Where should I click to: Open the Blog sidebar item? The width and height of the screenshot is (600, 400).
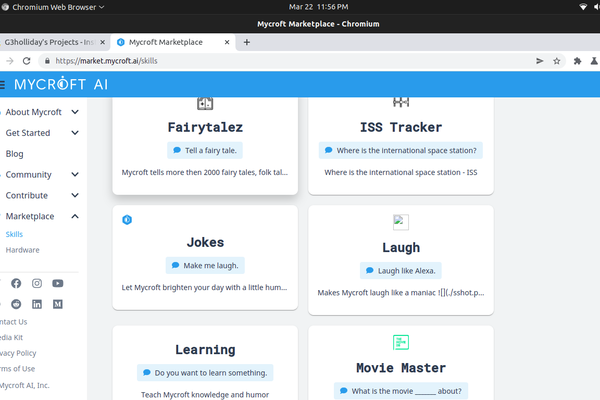pos(15,153)
